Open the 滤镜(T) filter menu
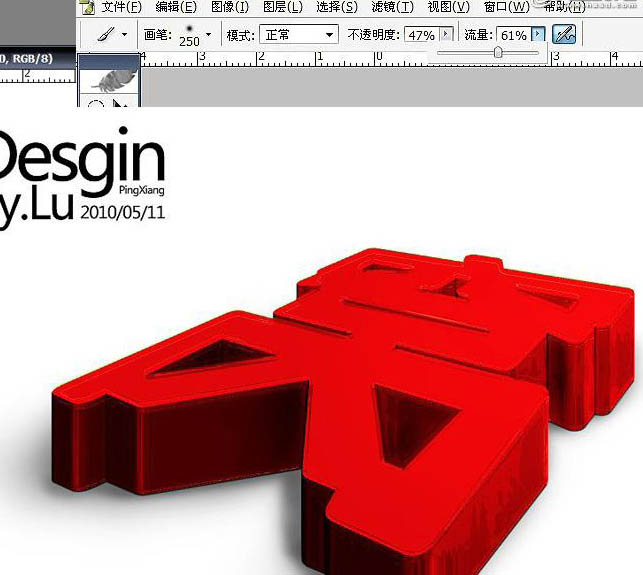643x575 pixels. (392, 7)
